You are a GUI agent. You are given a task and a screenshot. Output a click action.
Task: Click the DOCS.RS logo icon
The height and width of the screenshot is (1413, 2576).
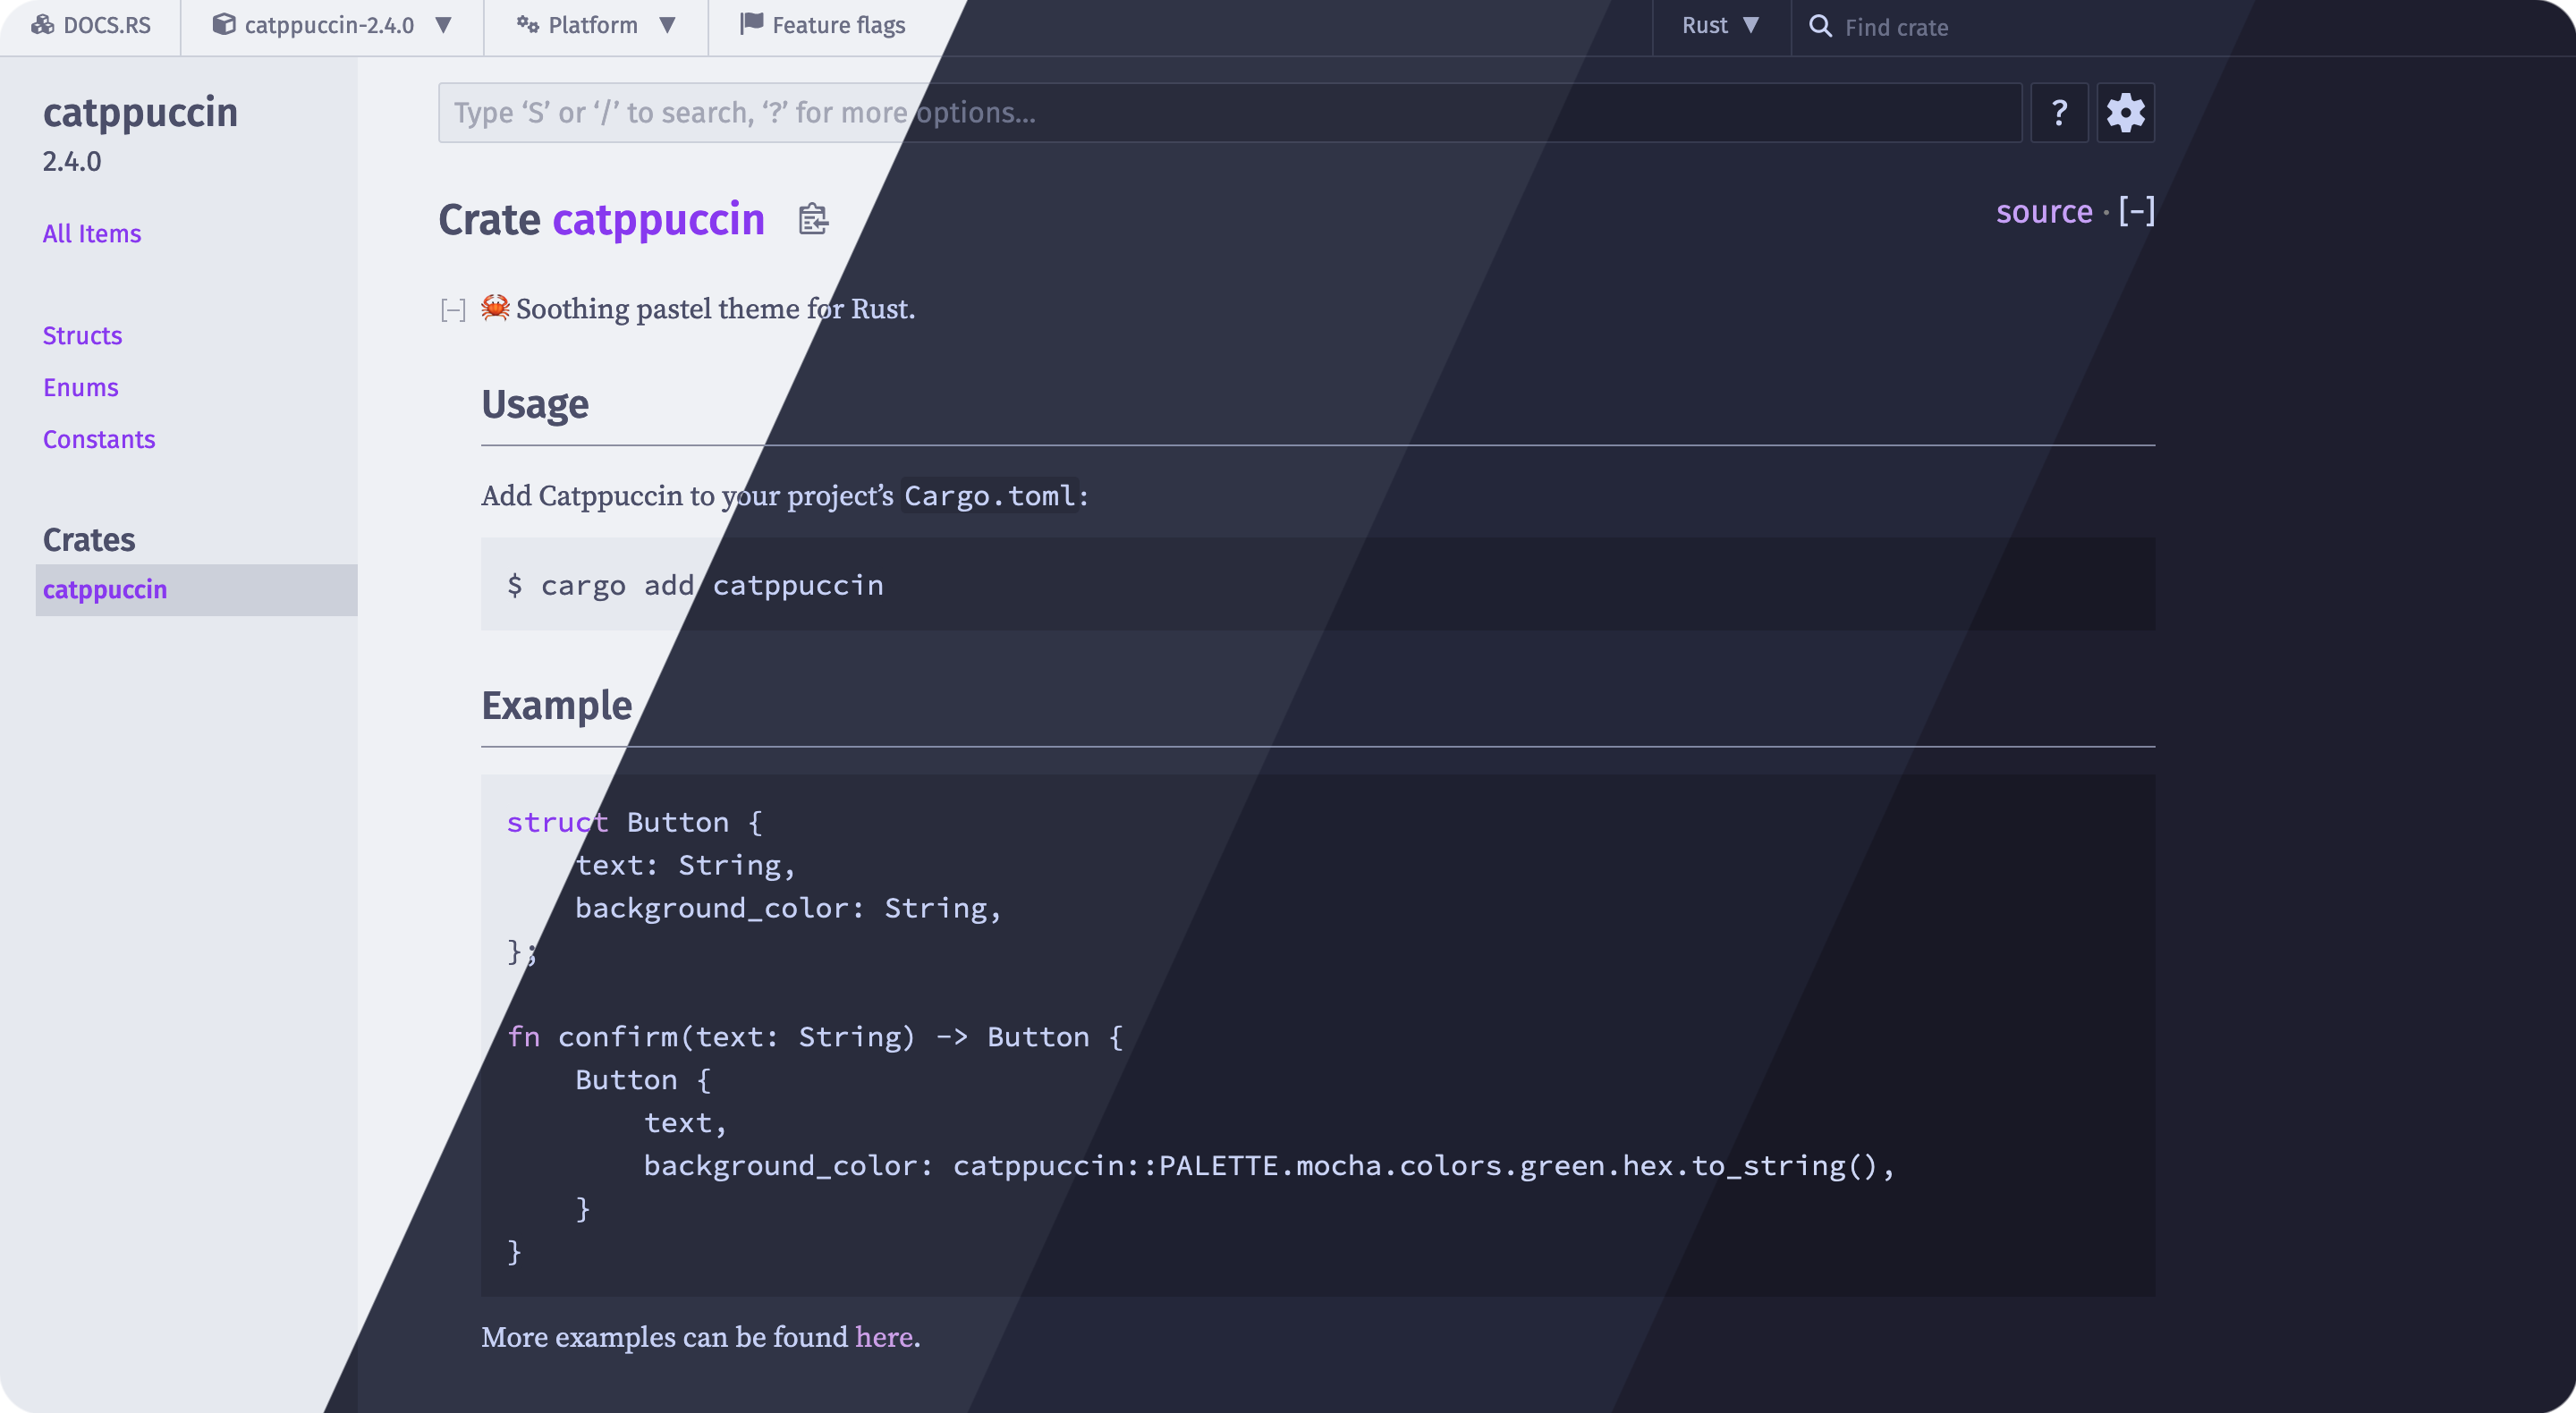[x=43, y=25]
